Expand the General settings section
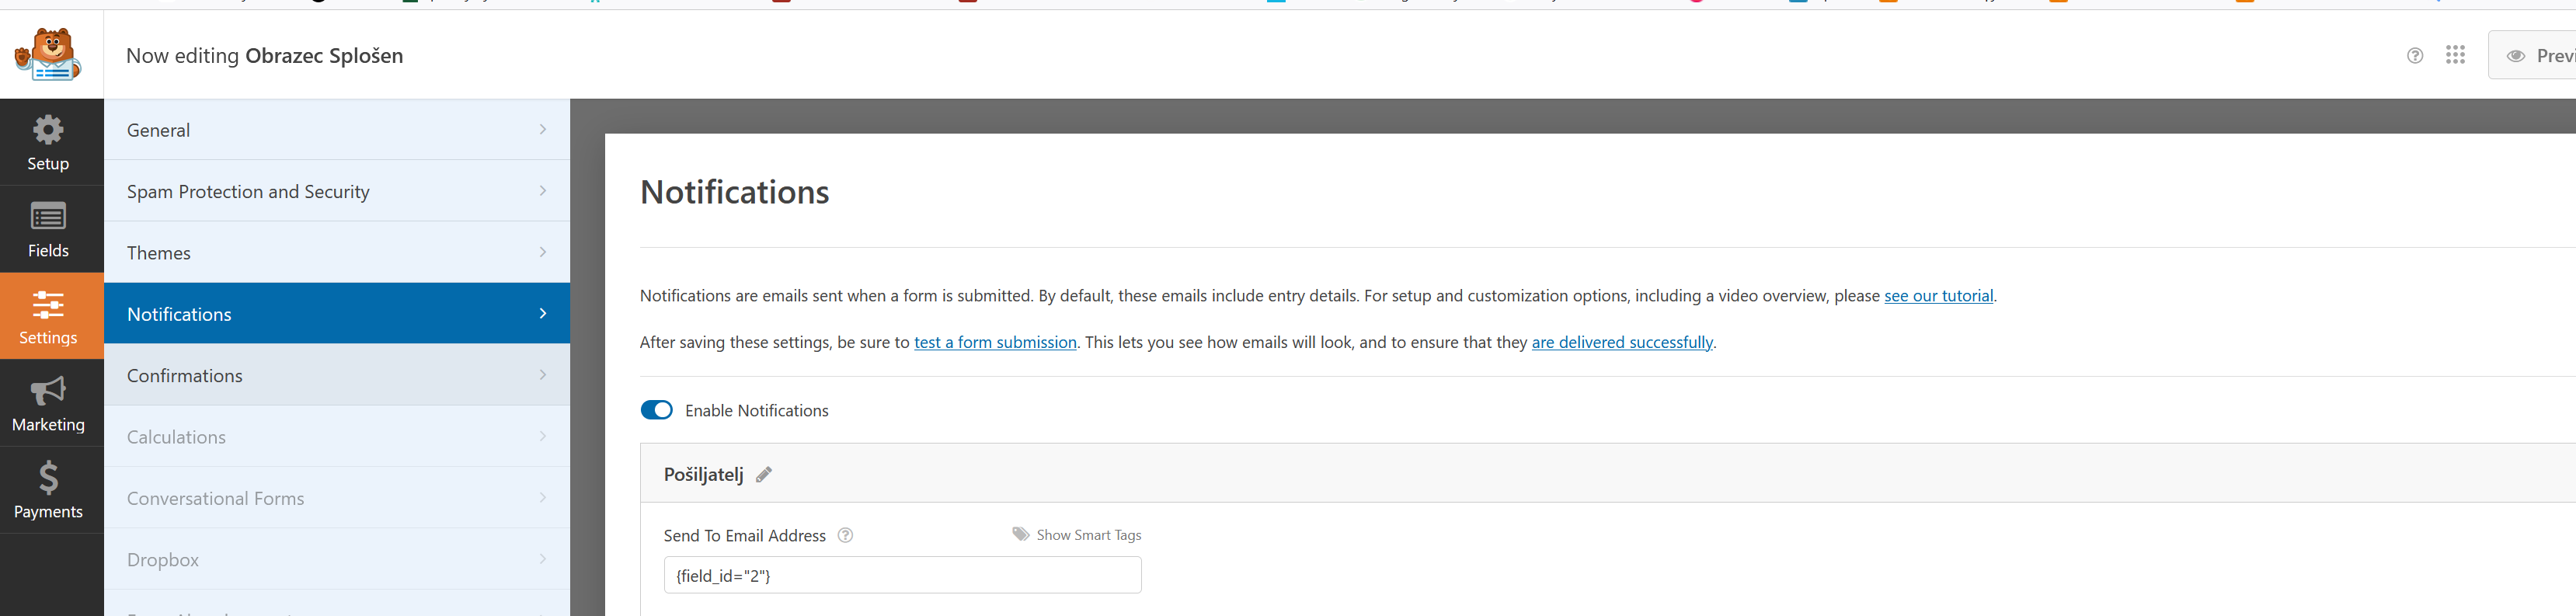 337,130
